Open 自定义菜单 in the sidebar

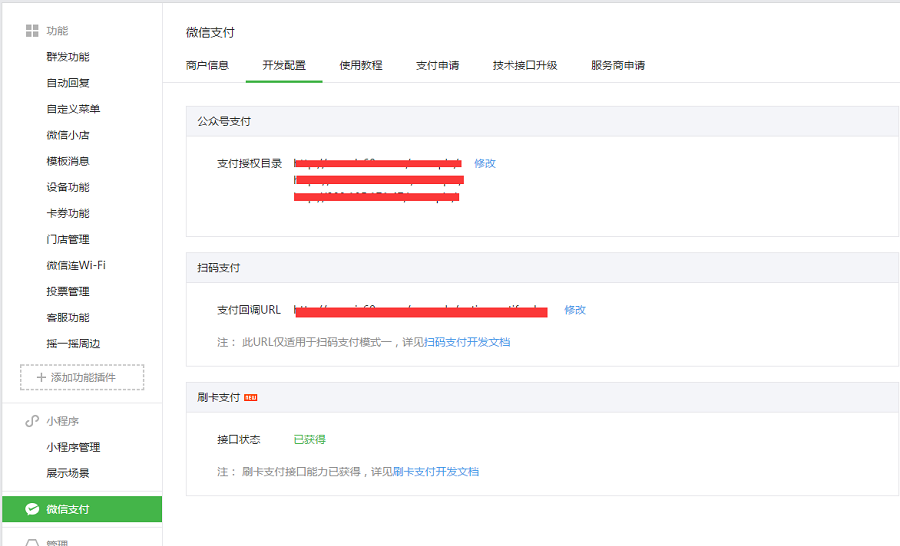pos(73,109)
